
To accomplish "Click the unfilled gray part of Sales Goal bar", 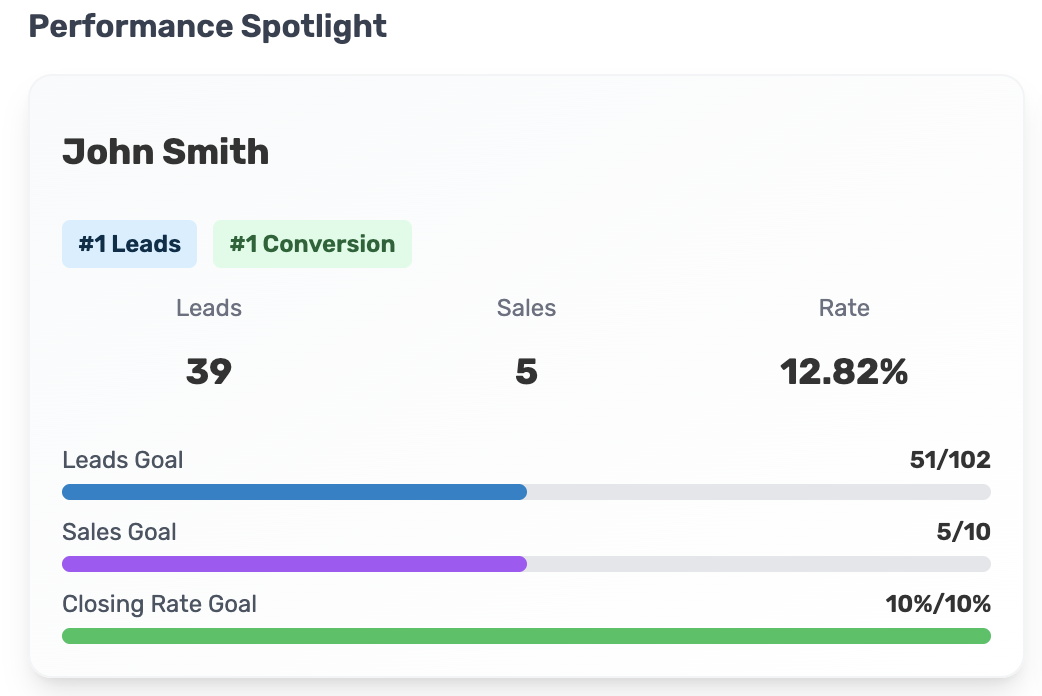I will click(x=758, y=564).
